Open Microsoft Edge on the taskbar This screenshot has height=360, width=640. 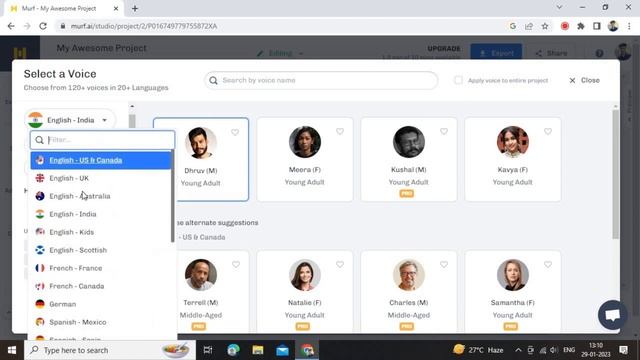[x=233, y=350]
